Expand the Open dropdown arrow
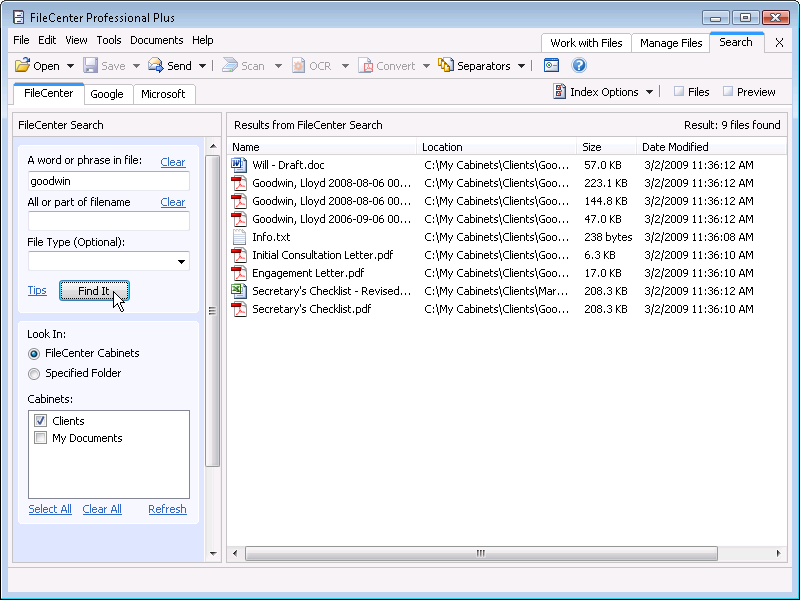 (x=70, y=66)
